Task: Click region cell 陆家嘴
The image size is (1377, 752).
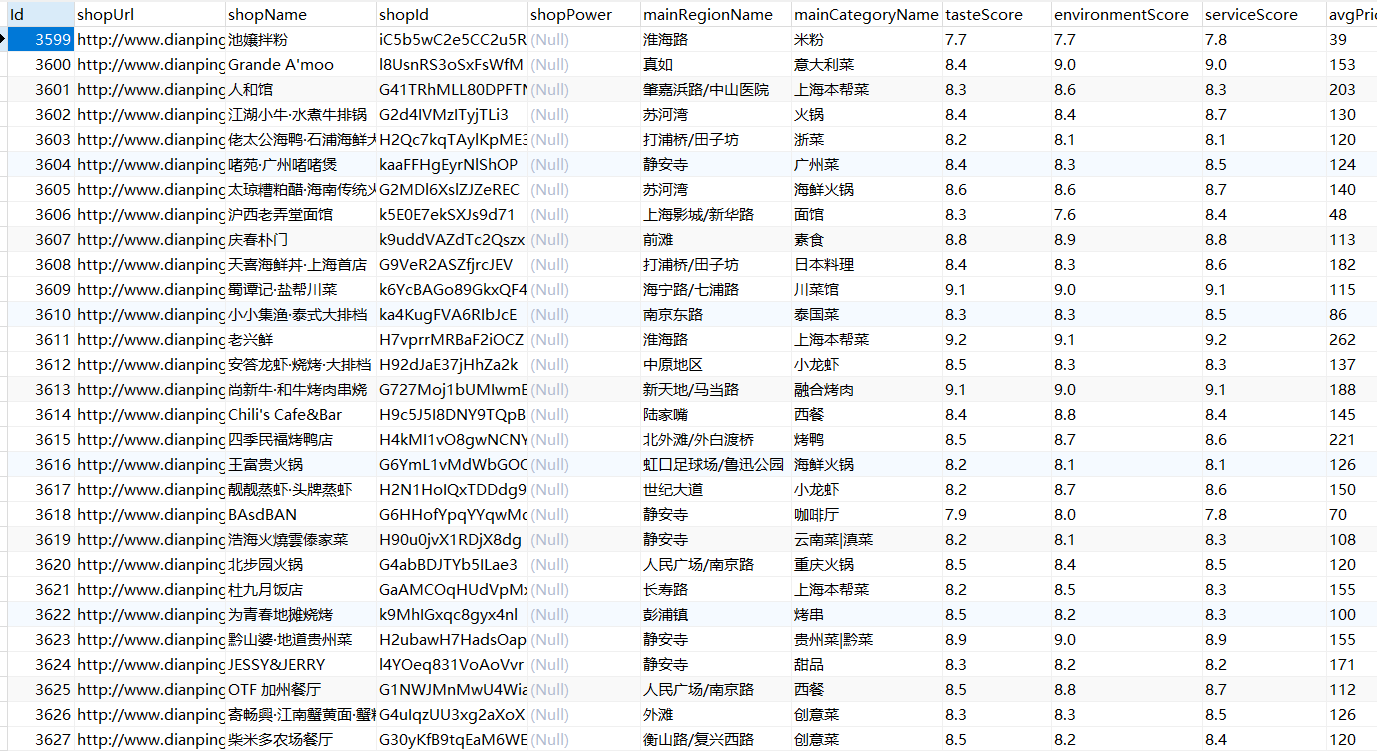Action: [716, 415]
